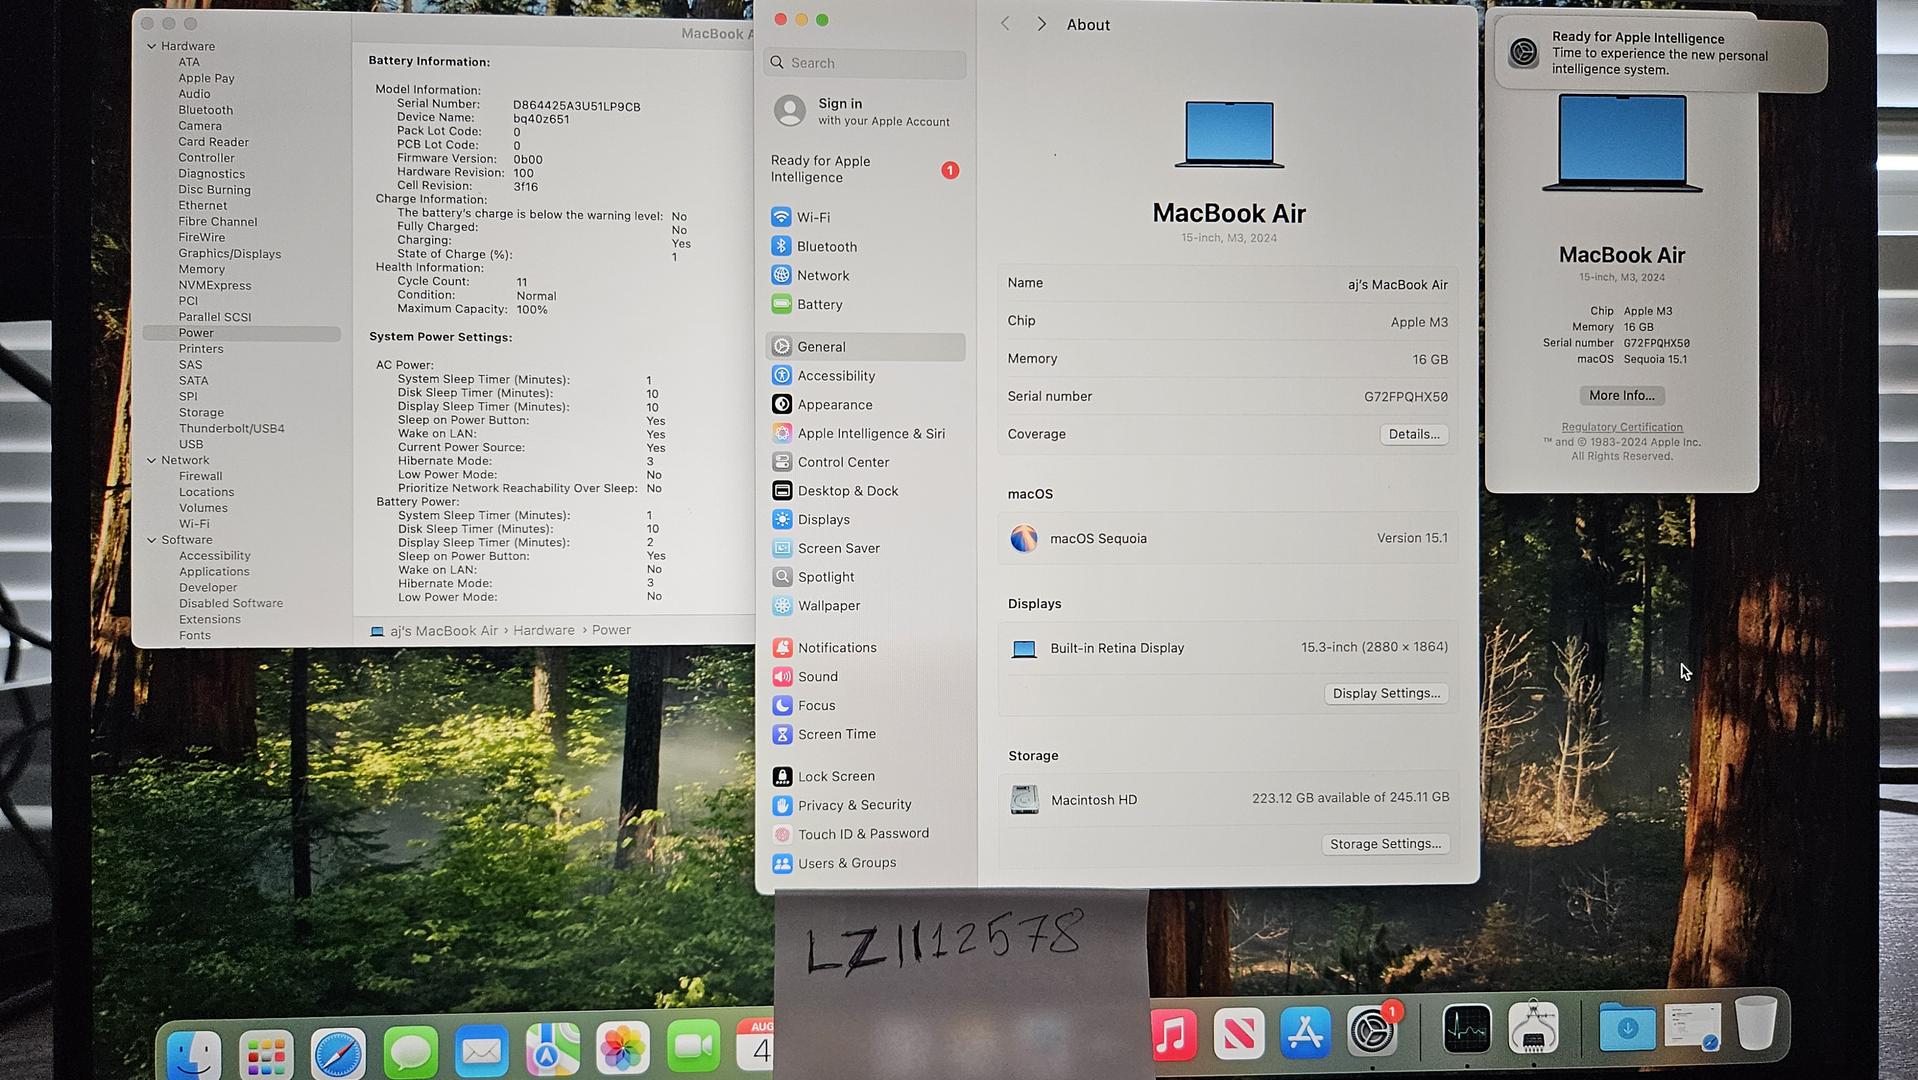
Task: Open App Store from the Dock
Action: tap(1305, 1031)
